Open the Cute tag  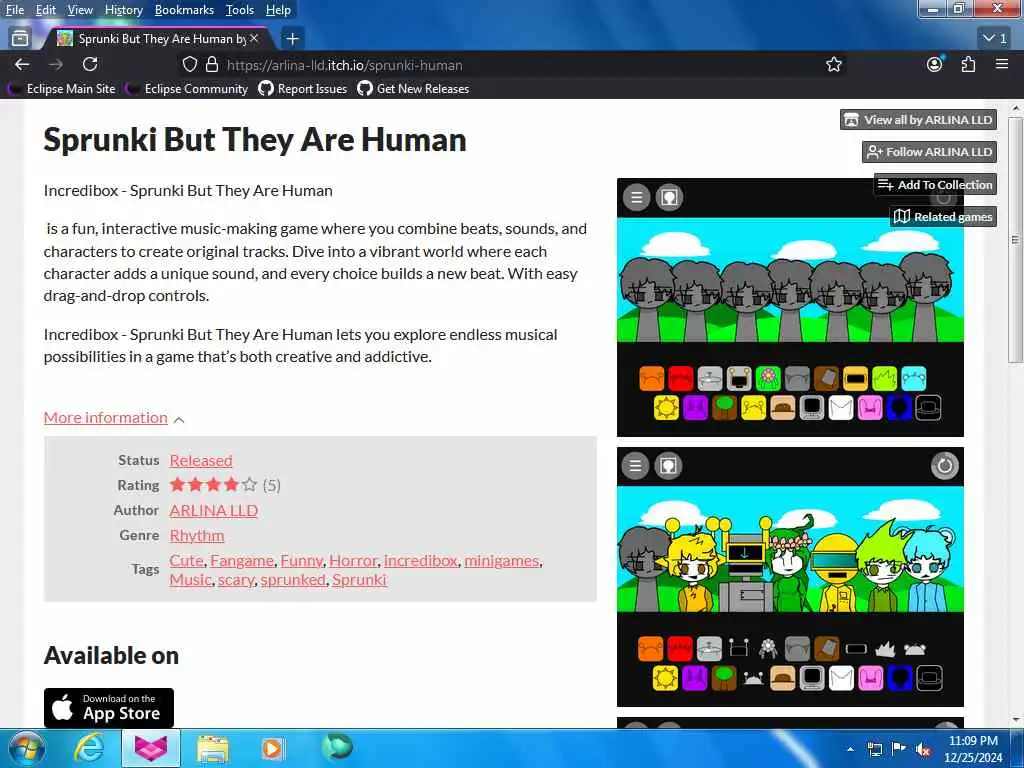pyautogui.click(x=186, y=560)
